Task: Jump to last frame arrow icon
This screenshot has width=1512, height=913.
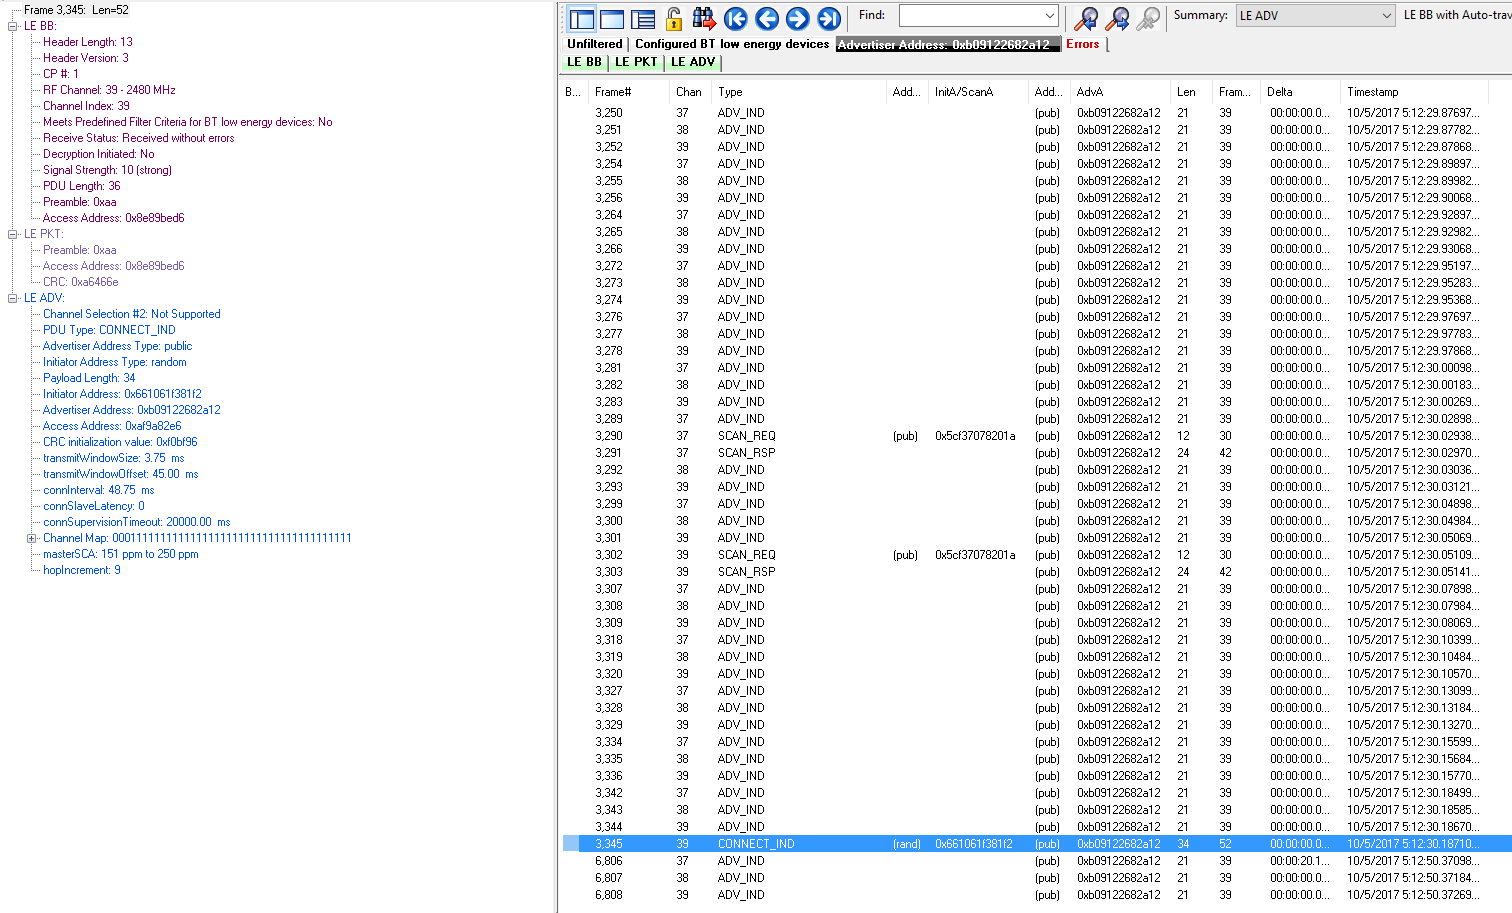Action: [x=828, y=18]
